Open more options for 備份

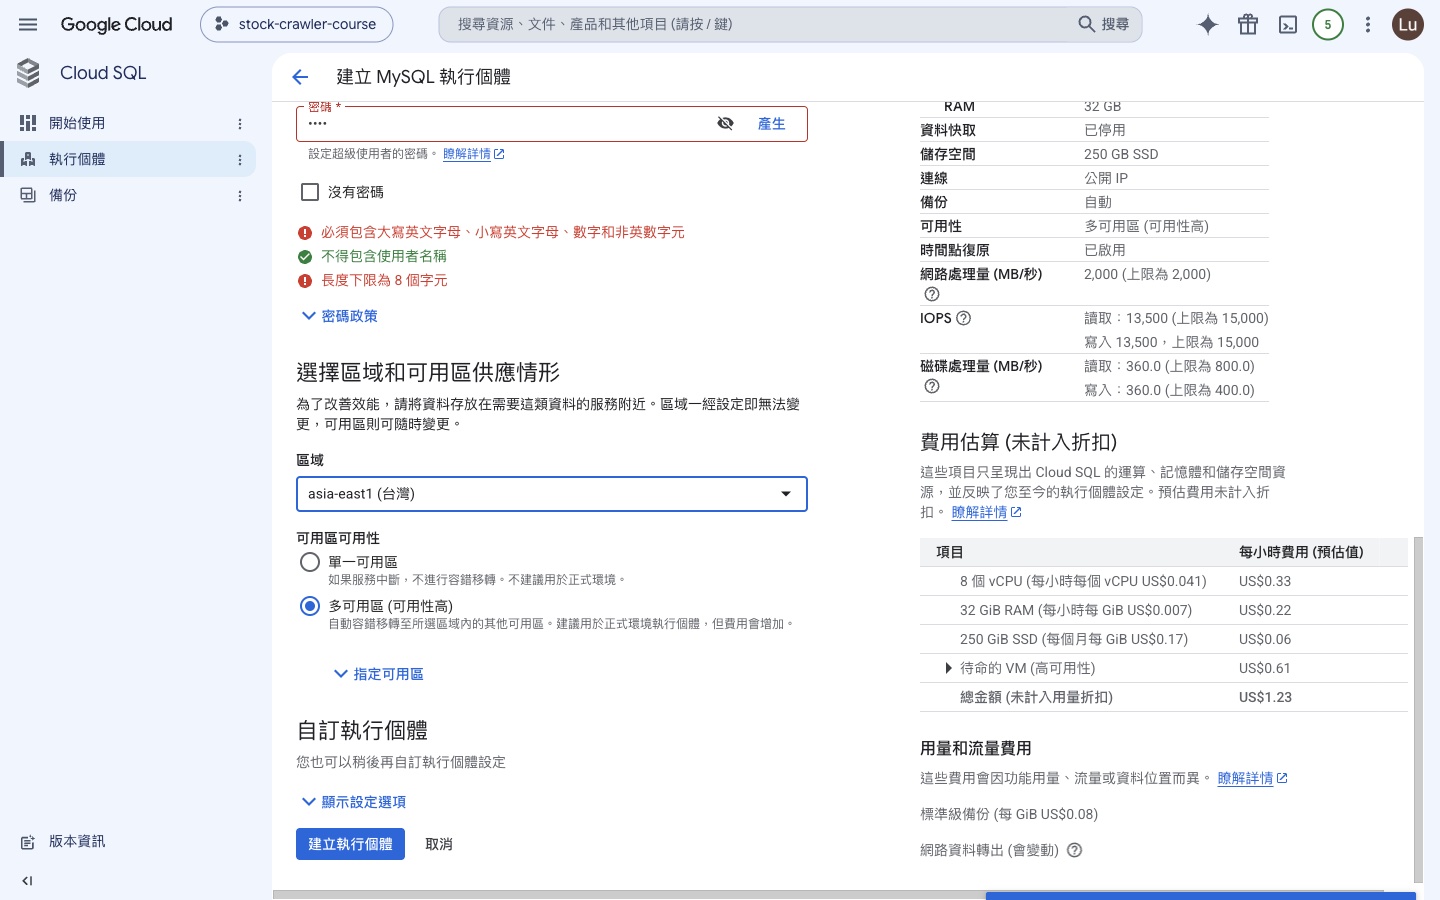coord(240,196)
